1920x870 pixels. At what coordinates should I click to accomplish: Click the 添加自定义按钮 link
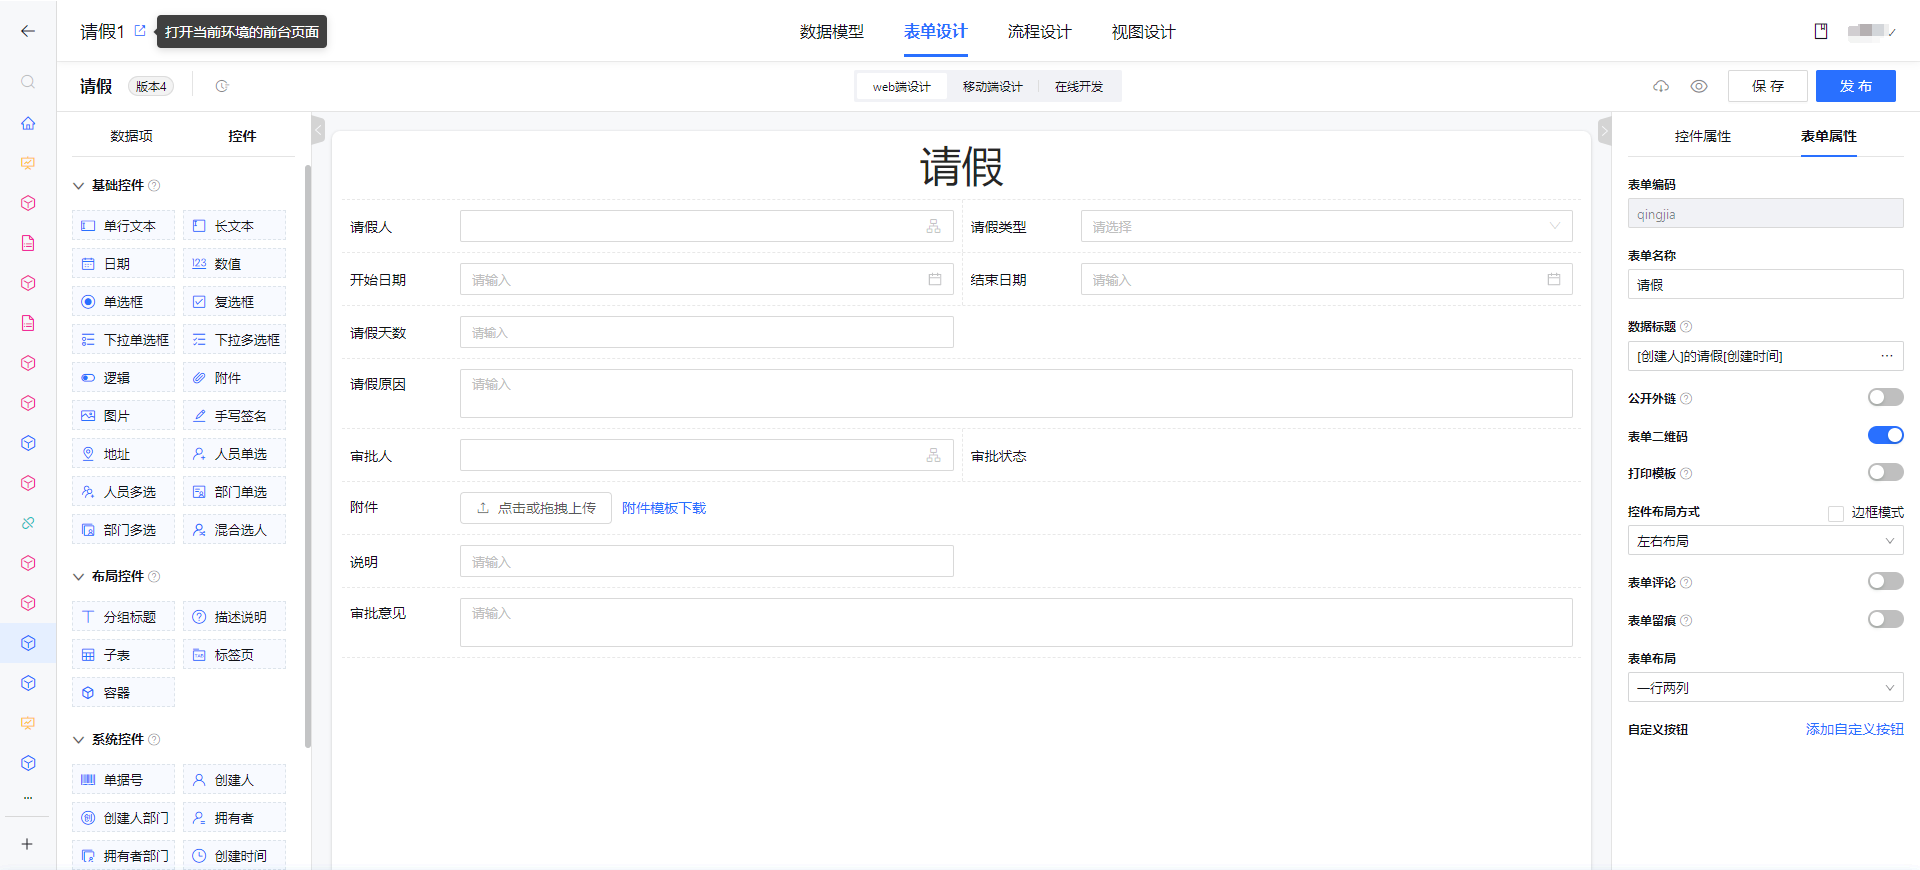1854,729
